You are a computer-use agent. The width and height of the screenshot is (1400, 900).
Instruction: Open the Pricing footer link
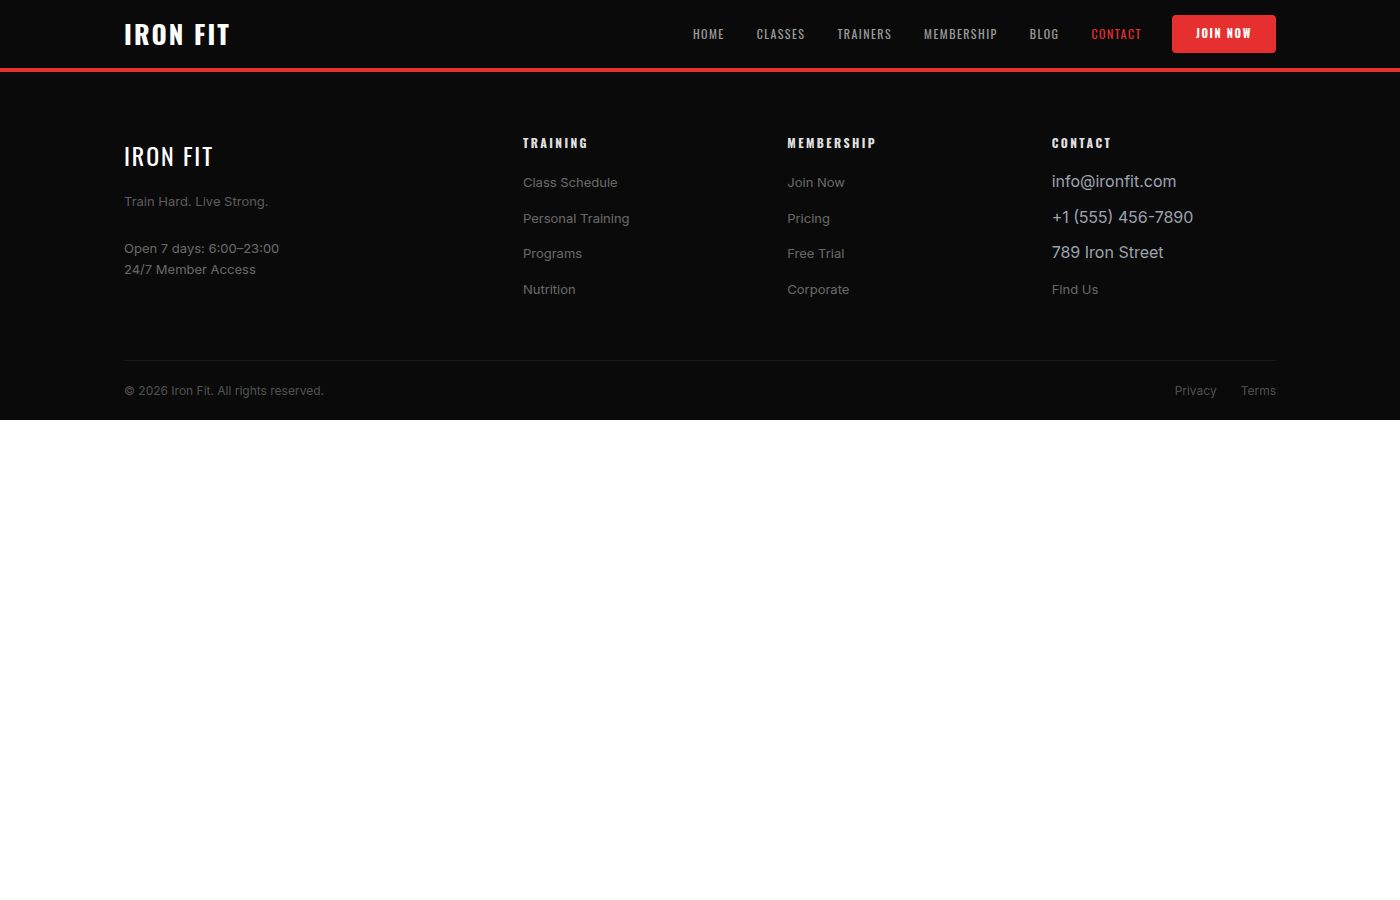[808, 218]
